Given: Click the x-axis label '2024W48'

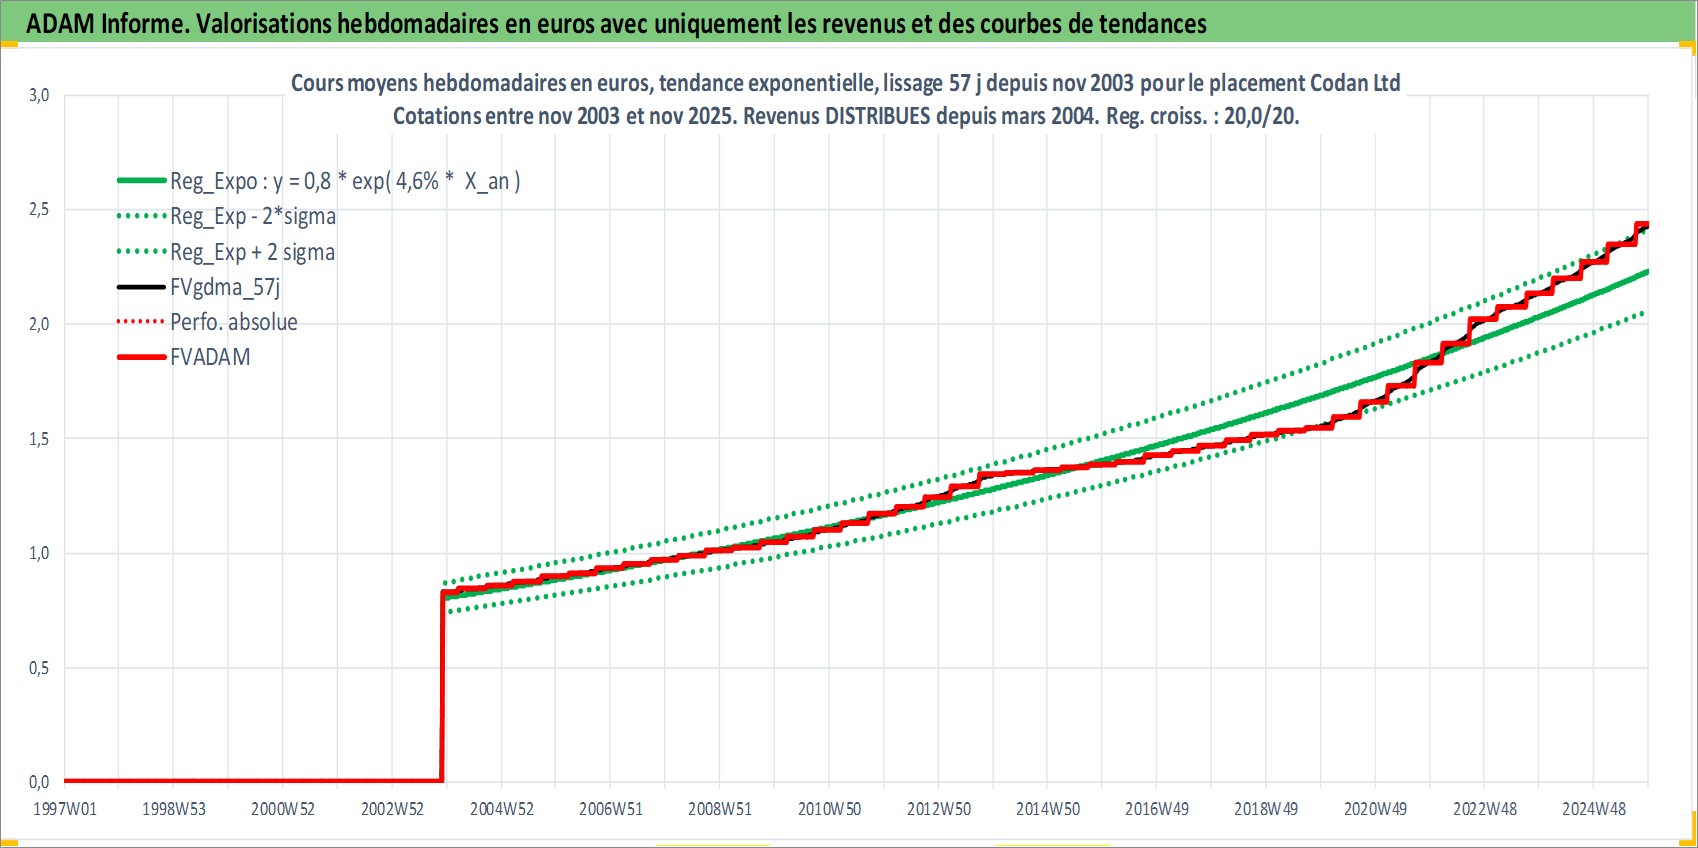Looking at the screenshot, I should click(x=1594, y=809).
